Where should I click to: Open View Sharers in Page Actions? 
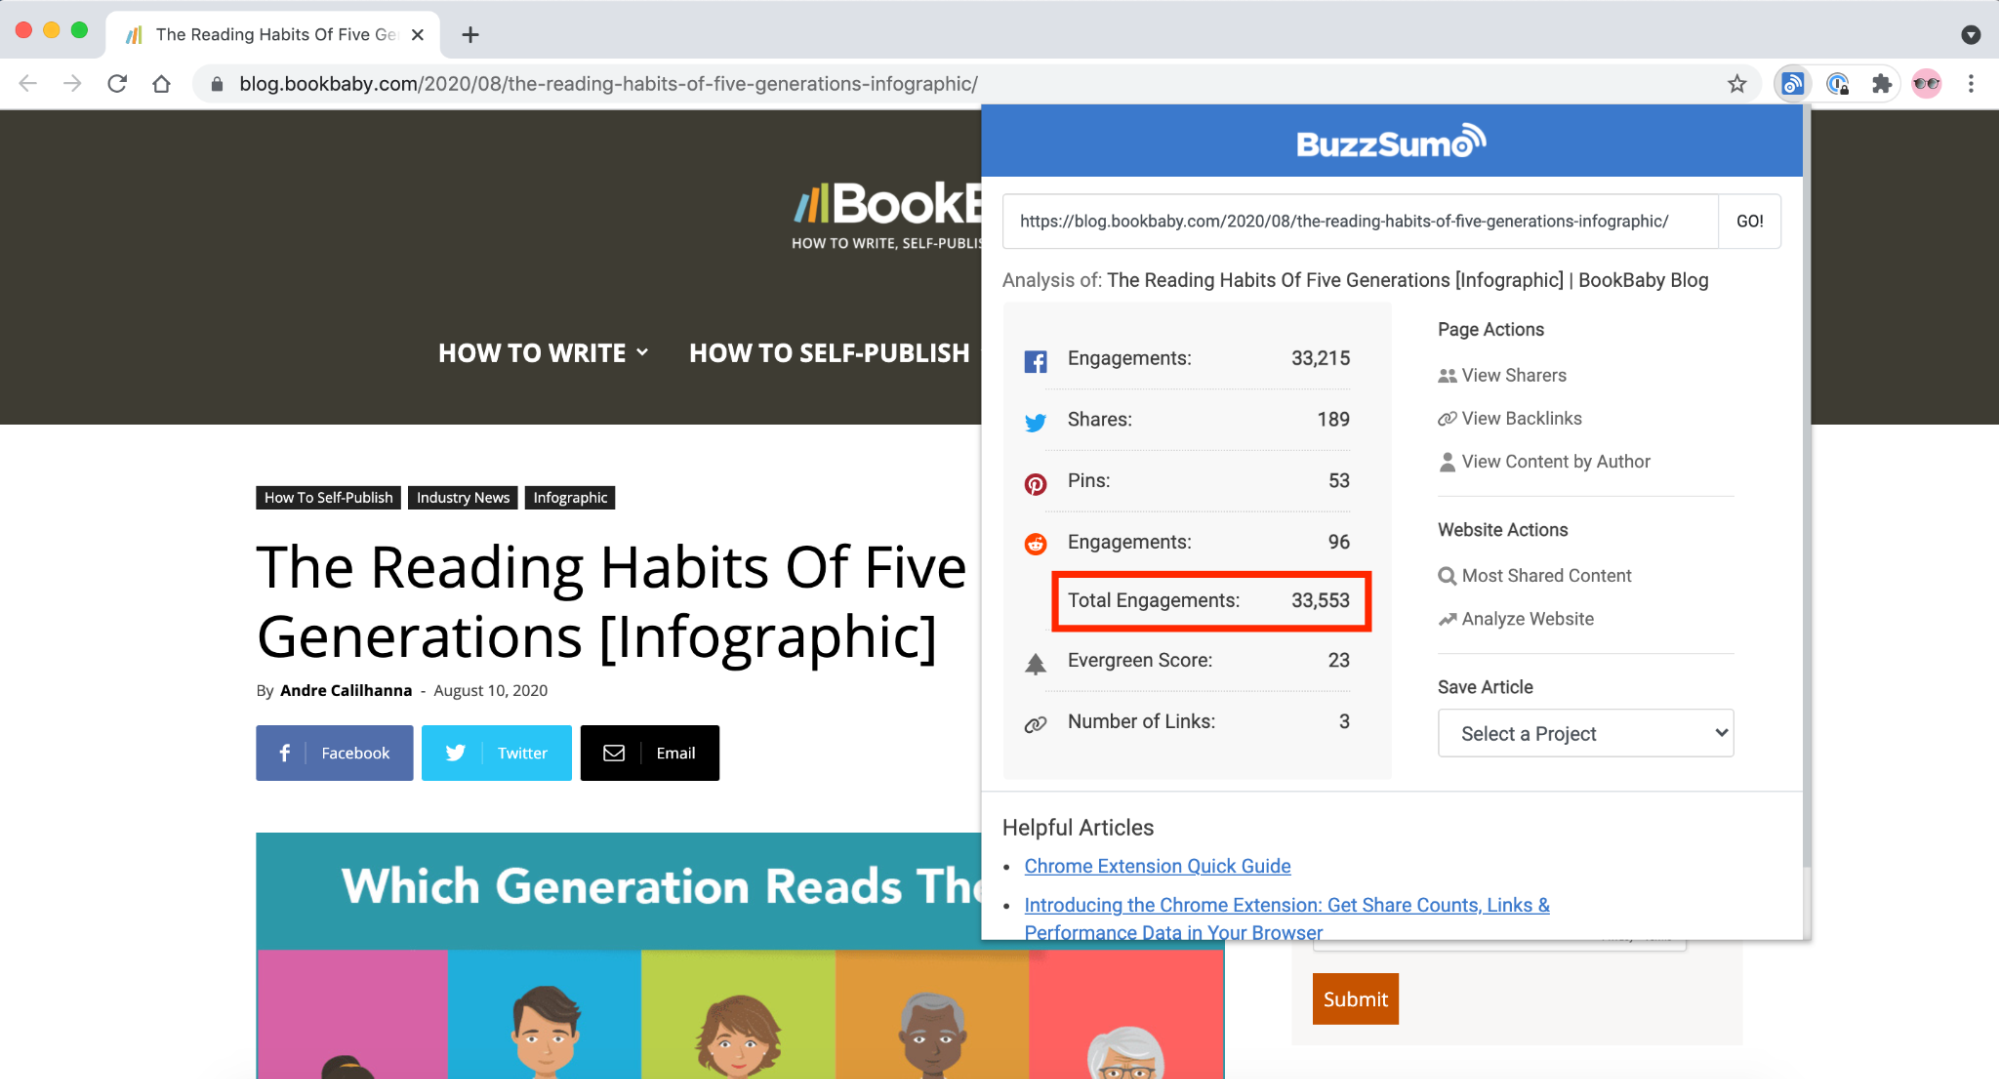[1513, 375]
